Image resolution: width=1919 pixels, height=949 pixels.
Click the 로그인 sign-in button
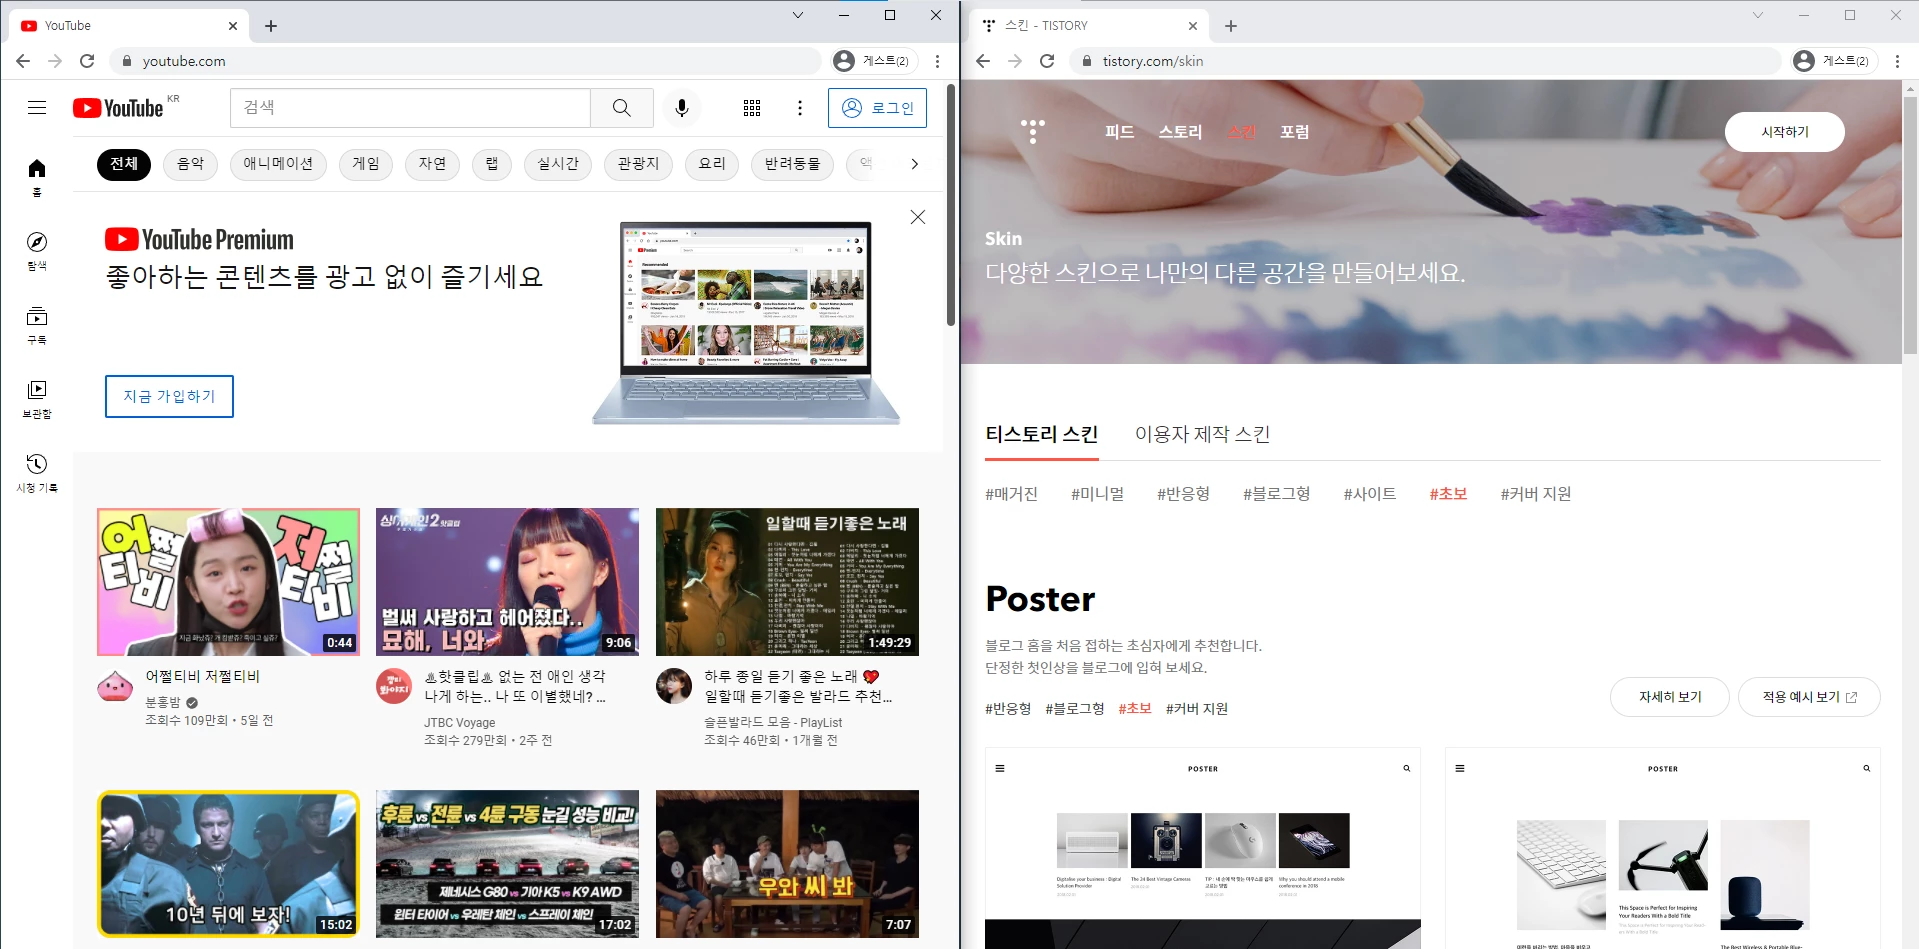pos(877,108)
